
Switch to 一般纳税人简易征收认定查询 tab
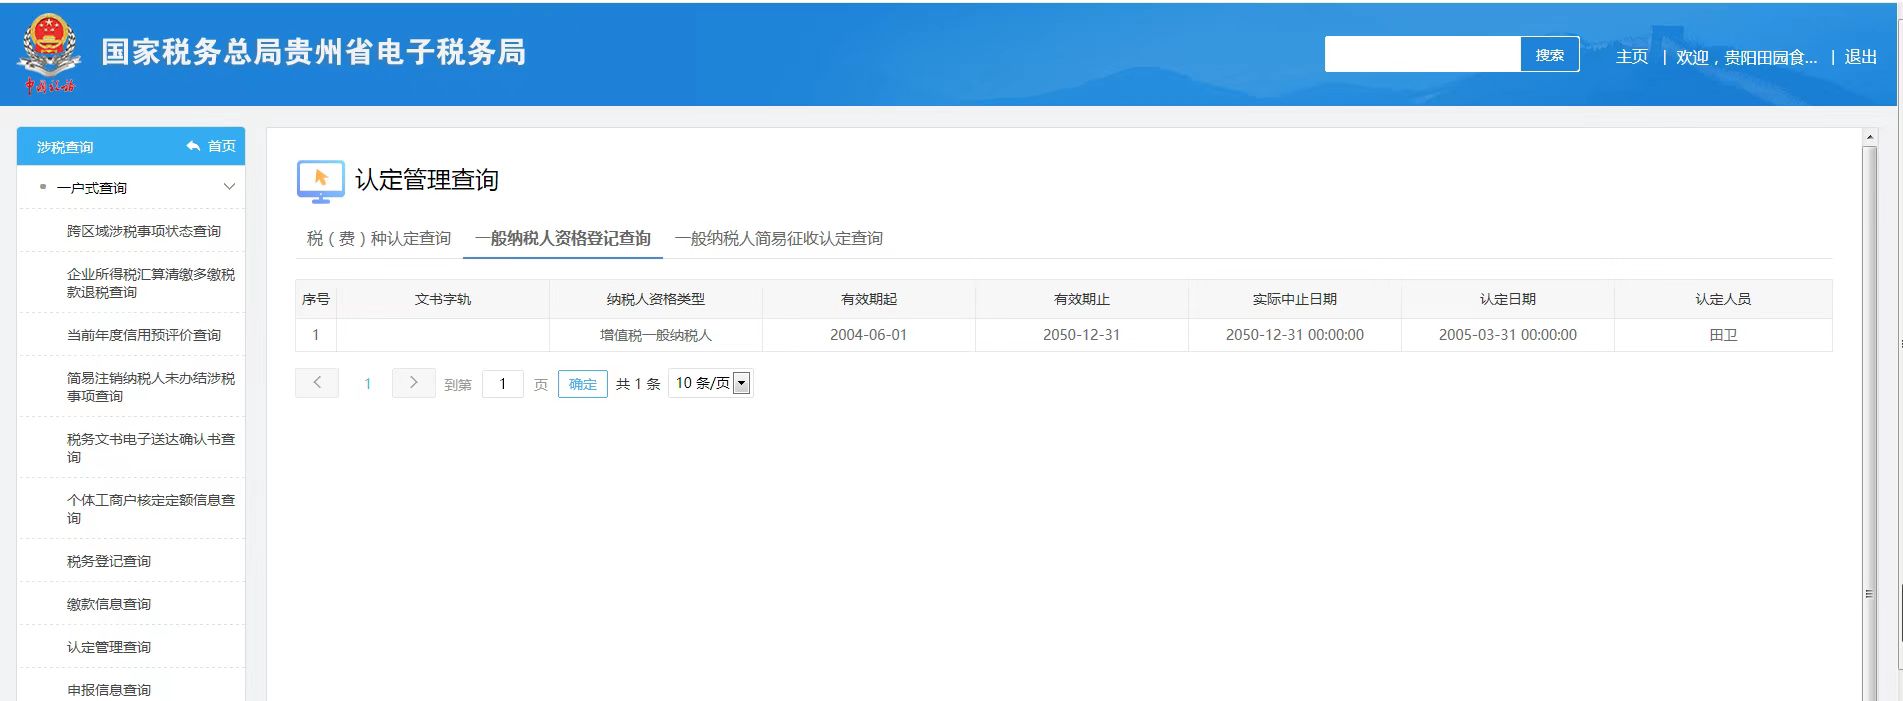click(778, 238)
